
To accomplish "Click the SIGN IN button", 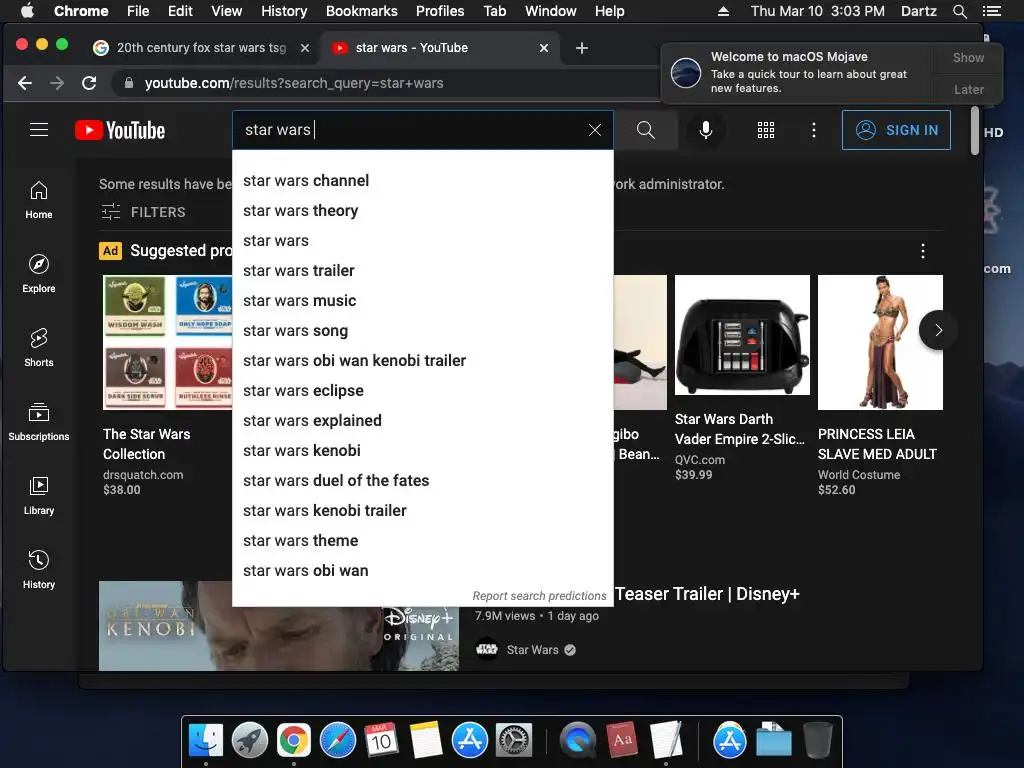I will pyautogui.click(x=896, y=130).
